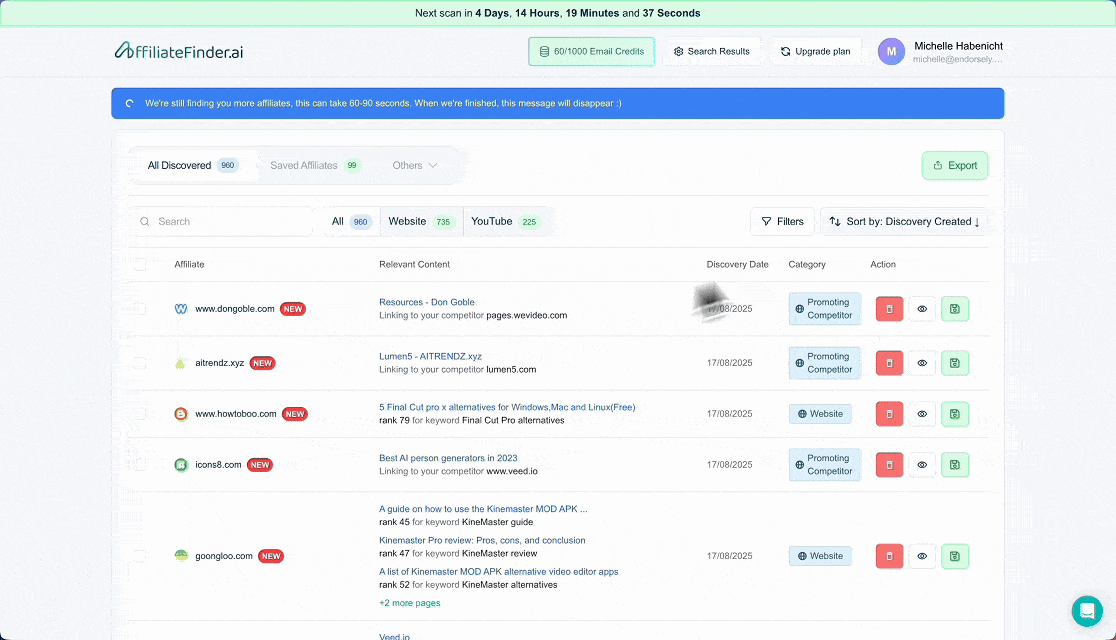The width and height of the screenshot is (1116, 640).
Task: Open the Resources - Don Goble link
Action: [426, 302]
